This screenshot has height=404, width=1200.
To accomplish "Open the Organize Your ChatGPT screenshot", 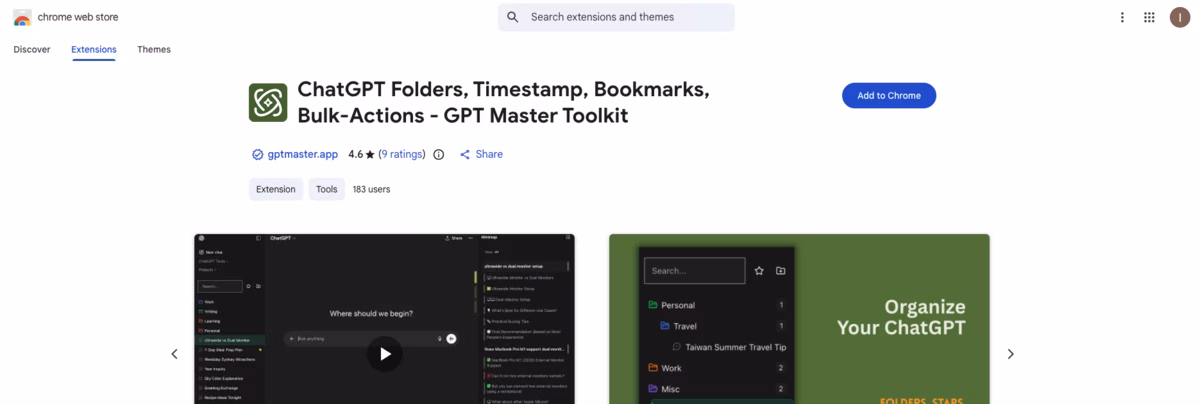I will tap(799, 319).
